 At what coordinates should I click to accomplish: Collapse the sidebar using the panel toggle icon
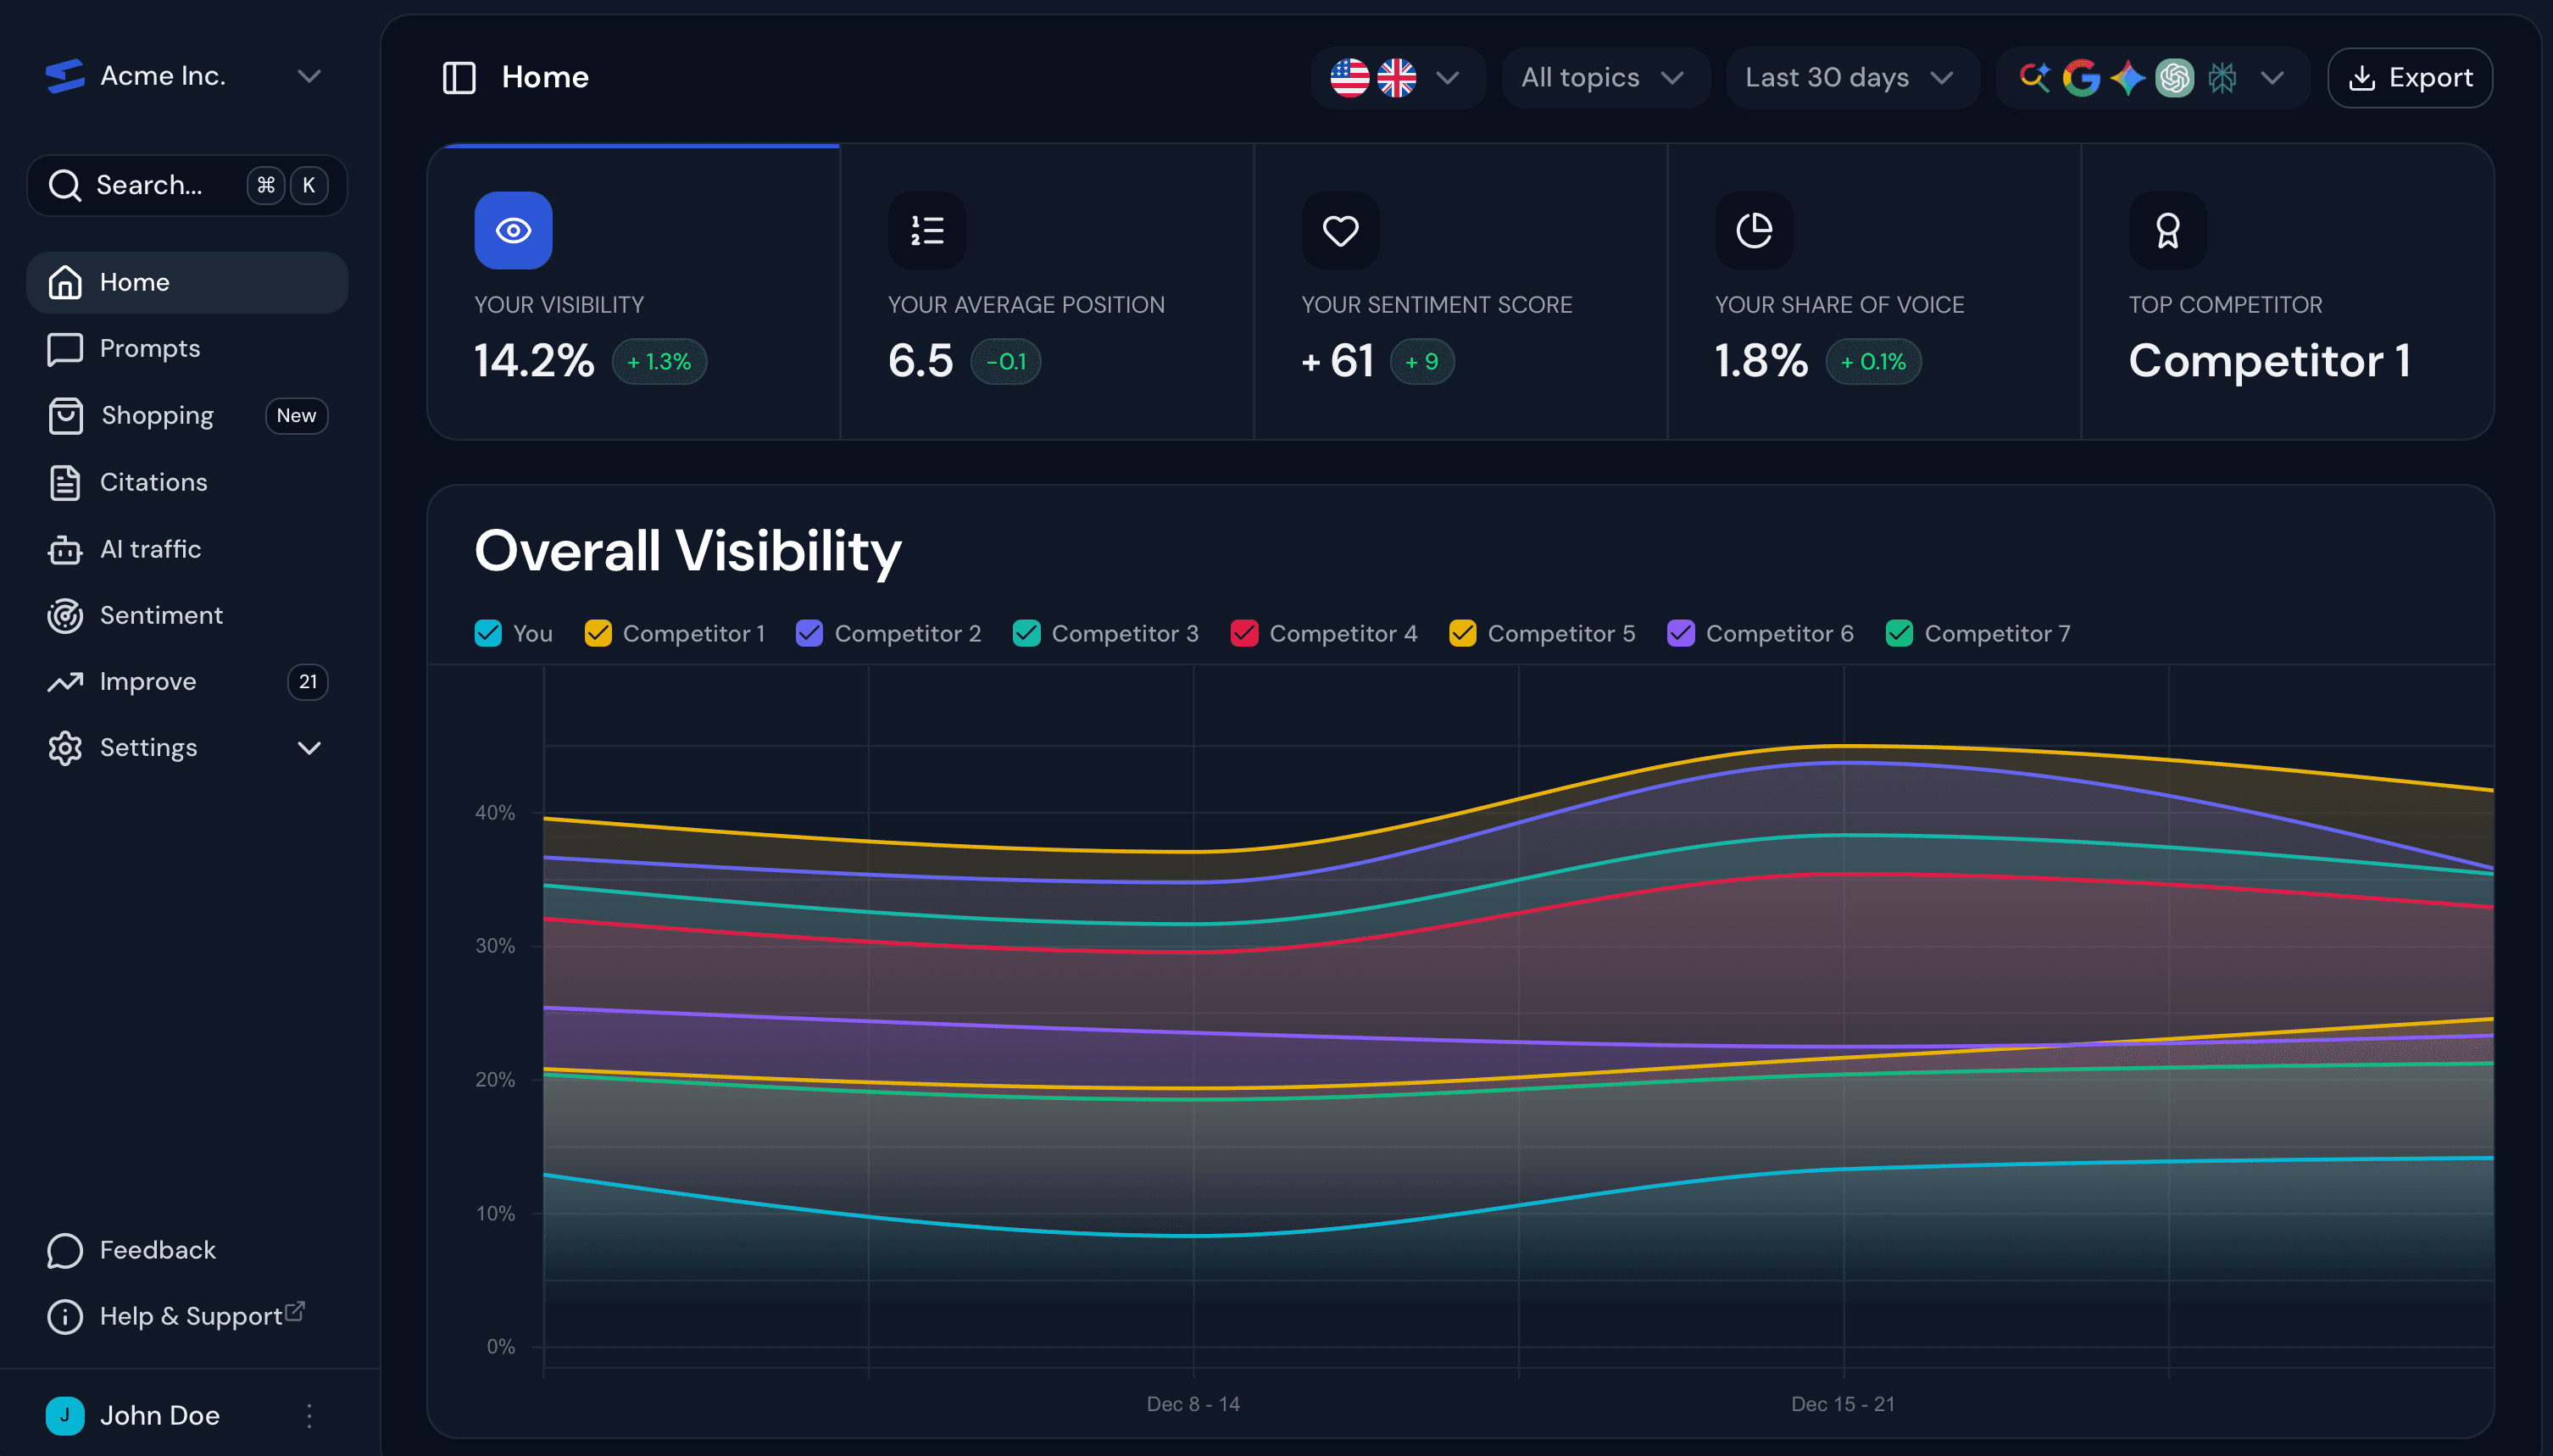(459, 77)
